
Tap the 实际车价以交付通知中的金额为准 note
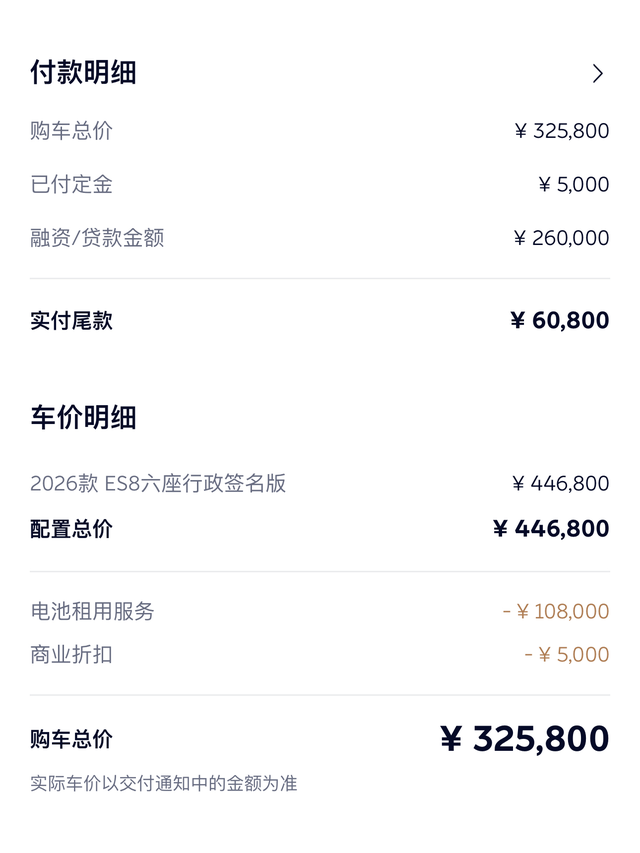(x=164, y=783)
